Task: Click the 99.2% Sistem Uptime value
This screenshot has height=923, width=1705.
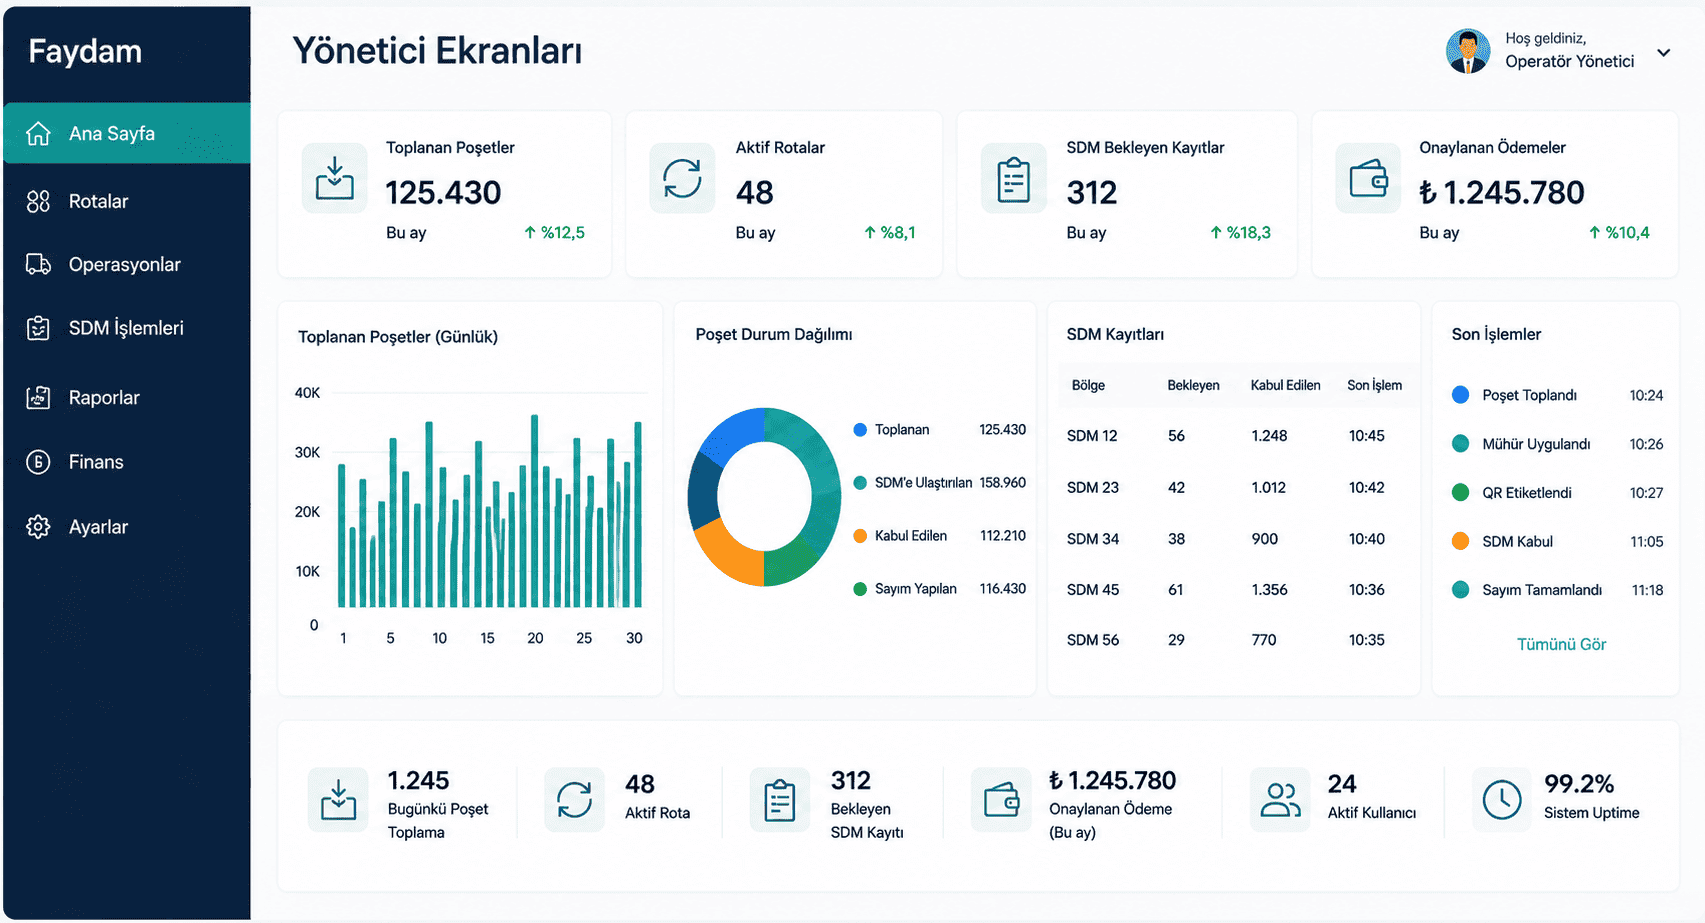Action: pos(1579,784)
